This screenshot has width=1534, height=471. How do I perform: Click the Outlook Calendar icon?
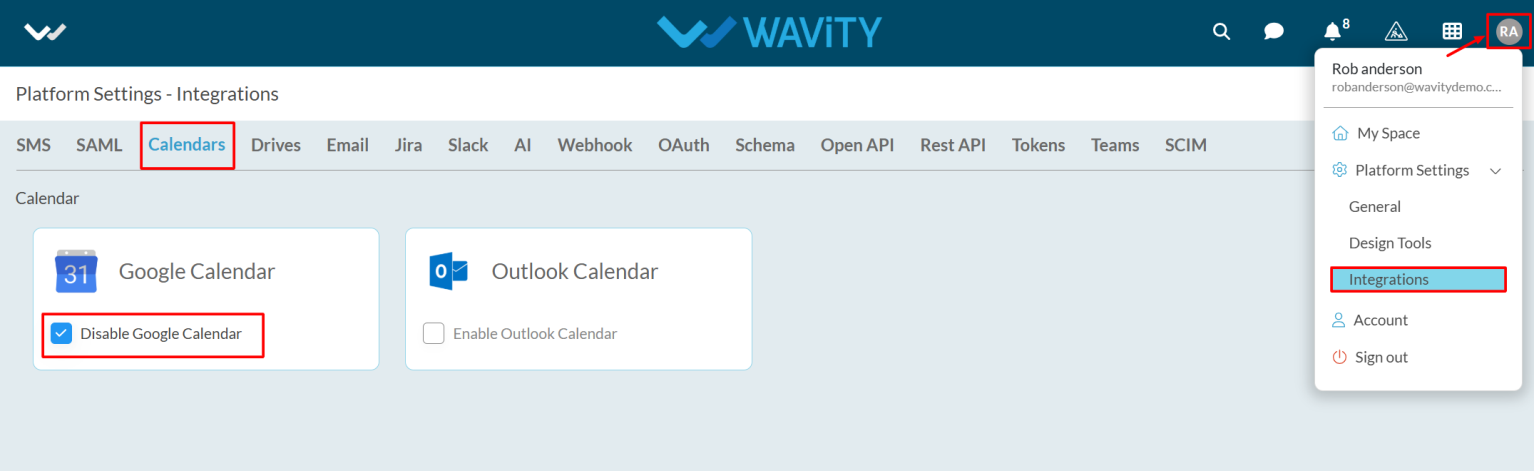[x=448, y=271]
